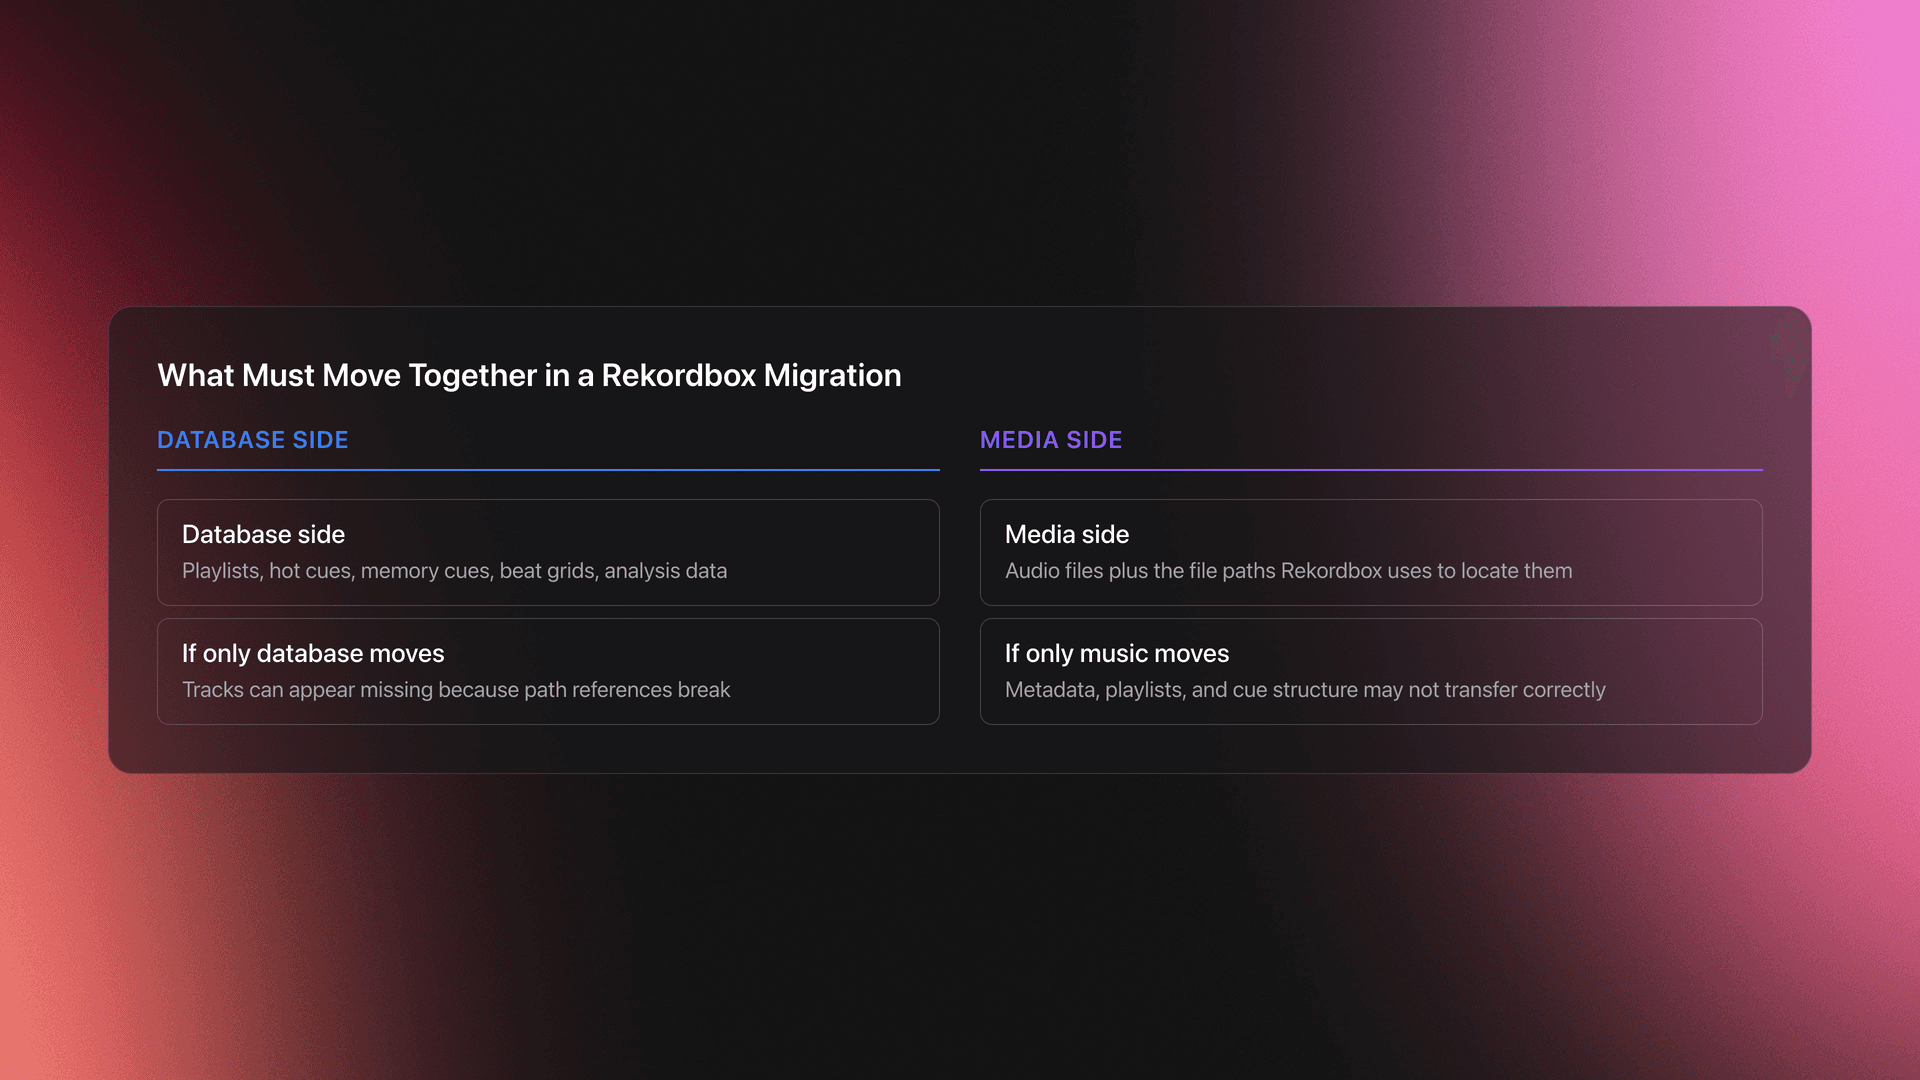Click the purple underline below MEDIA SIDE
Screen dimensions: 1920x1080
coord(1371,468)
